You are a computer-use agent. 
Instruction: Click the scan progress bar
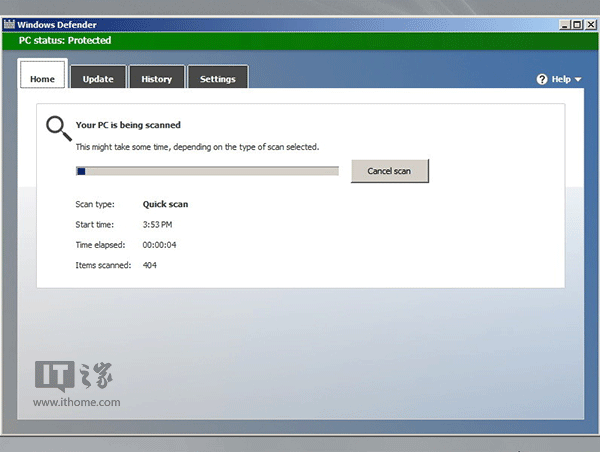[207, 171]
